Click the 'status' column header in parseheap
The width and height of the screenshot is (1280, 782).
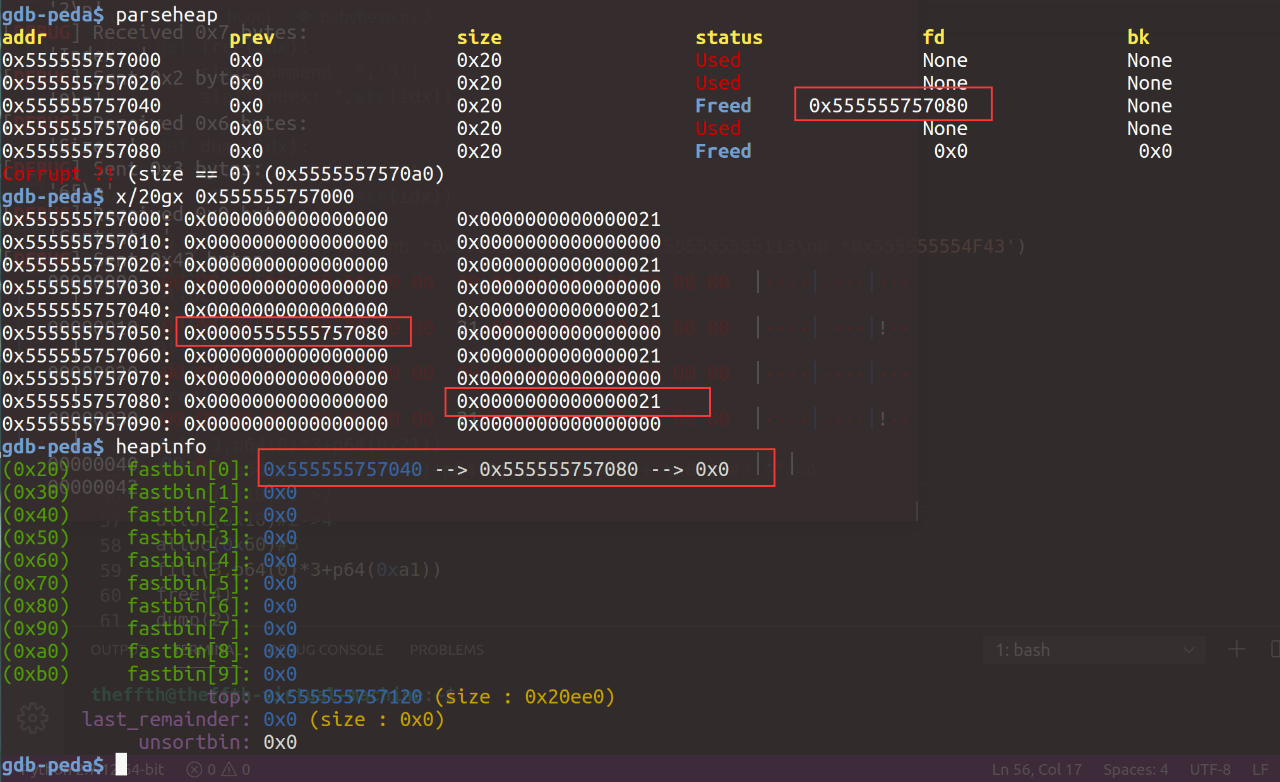pos(729,38)
